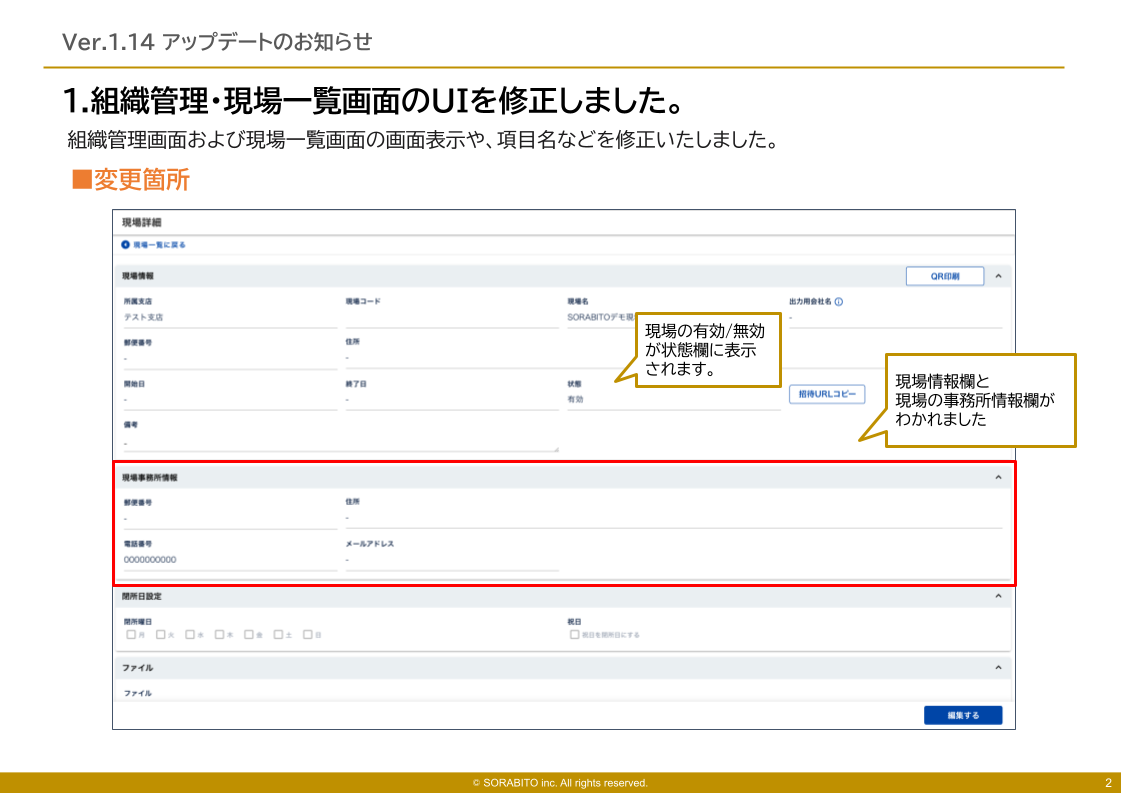Click the back arrow icon beside 現場一覧に戻る

click(127, 244)
